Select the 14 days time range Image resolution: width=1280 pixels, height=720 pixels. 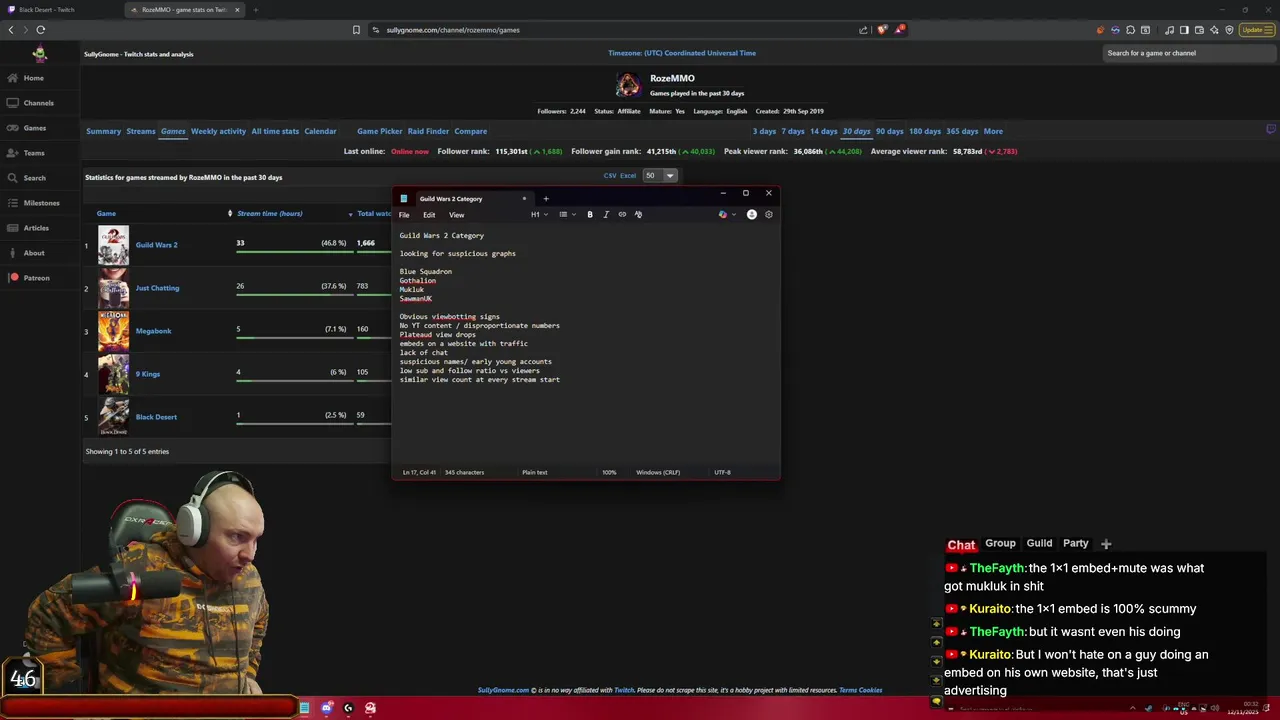(824, 131)
